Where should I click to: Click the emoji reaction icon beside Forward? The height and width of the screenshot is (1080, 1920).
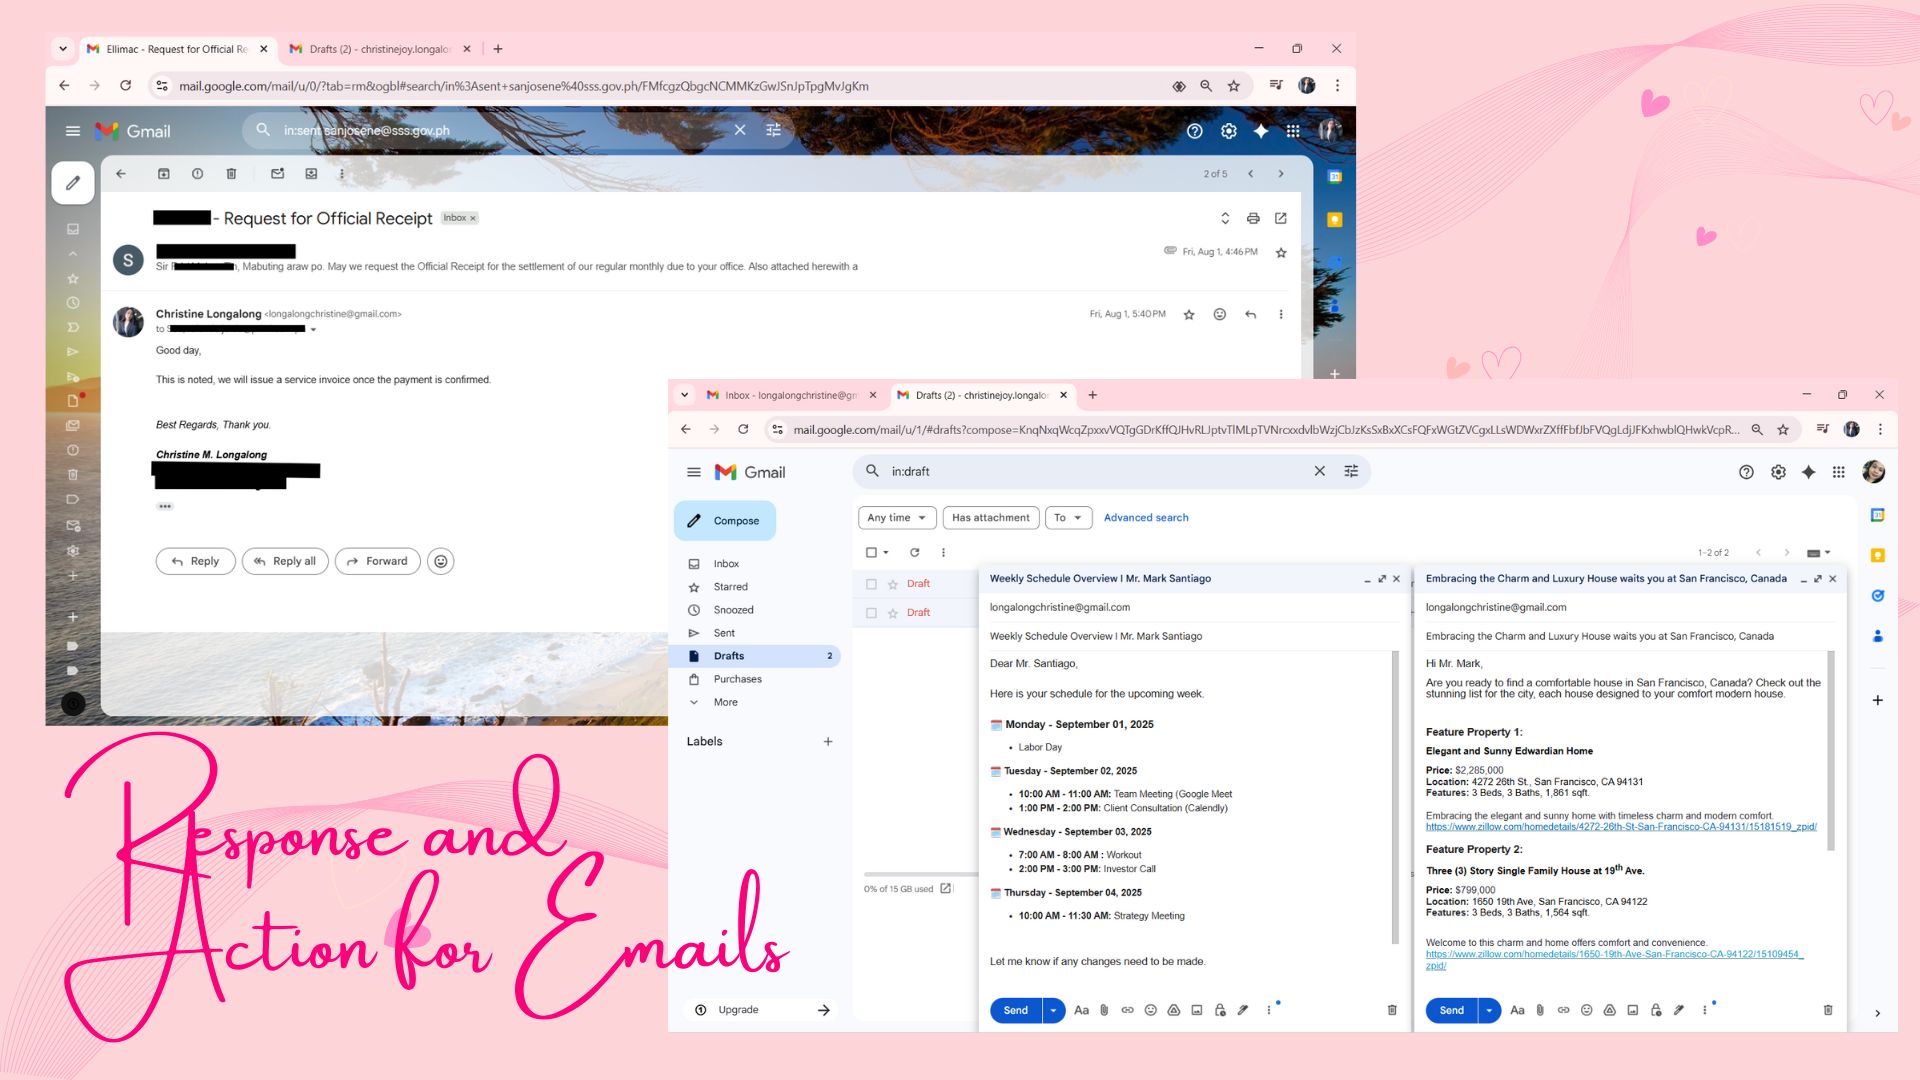(441, 562)
